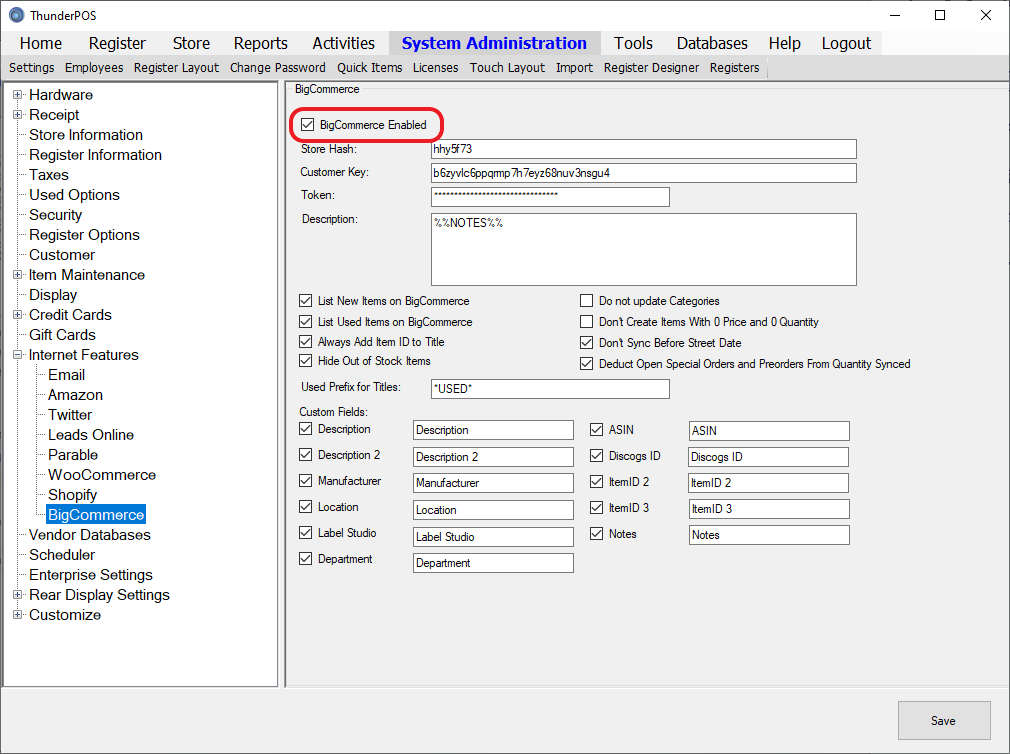Expand Rear Display Settings node
This screenshot has width=1010, height=754.
point(18,595)
